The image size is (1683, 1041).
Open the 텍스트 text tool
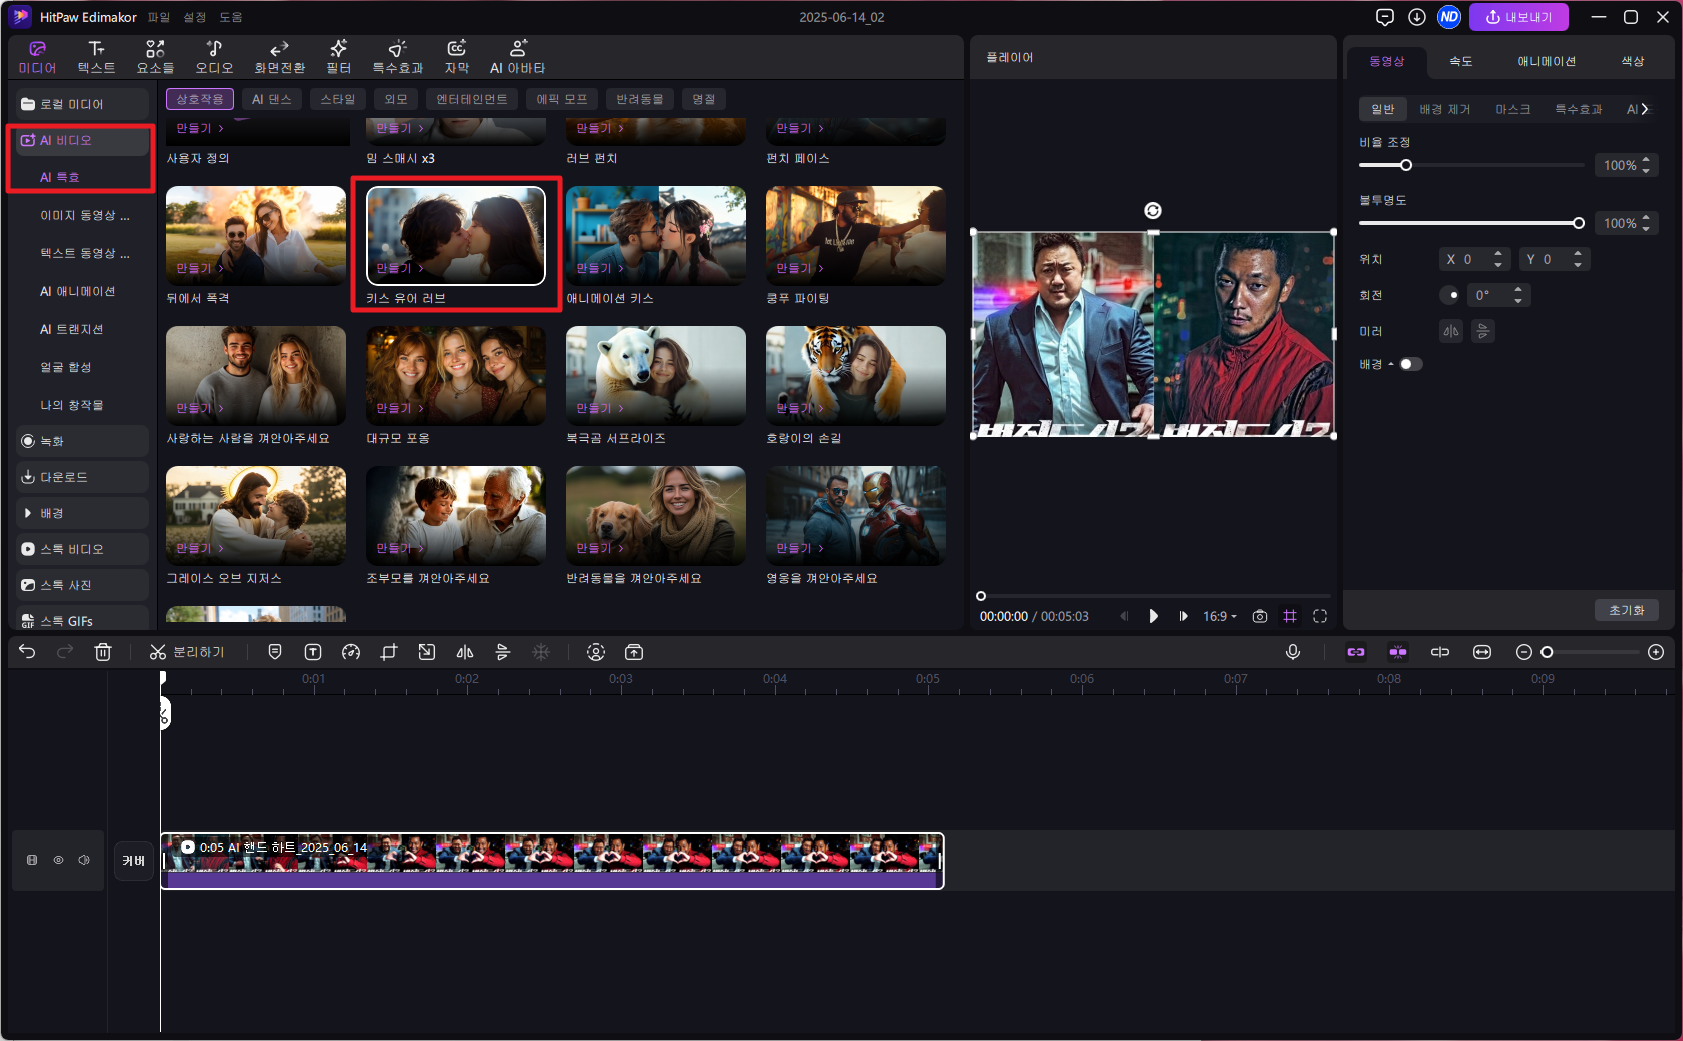click(x=96, y=57)
